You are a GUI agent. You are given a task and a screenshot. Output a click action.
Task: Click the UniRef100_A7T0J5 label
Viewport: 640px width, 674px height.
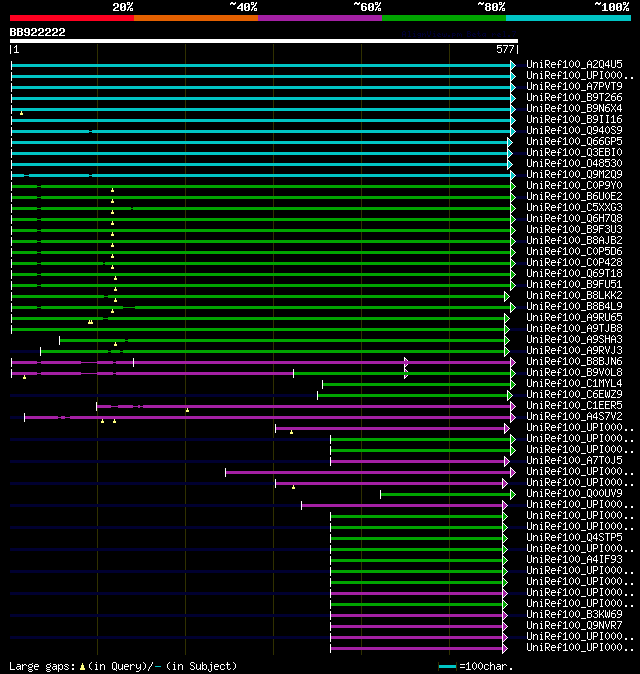click(x=574, y=461)
